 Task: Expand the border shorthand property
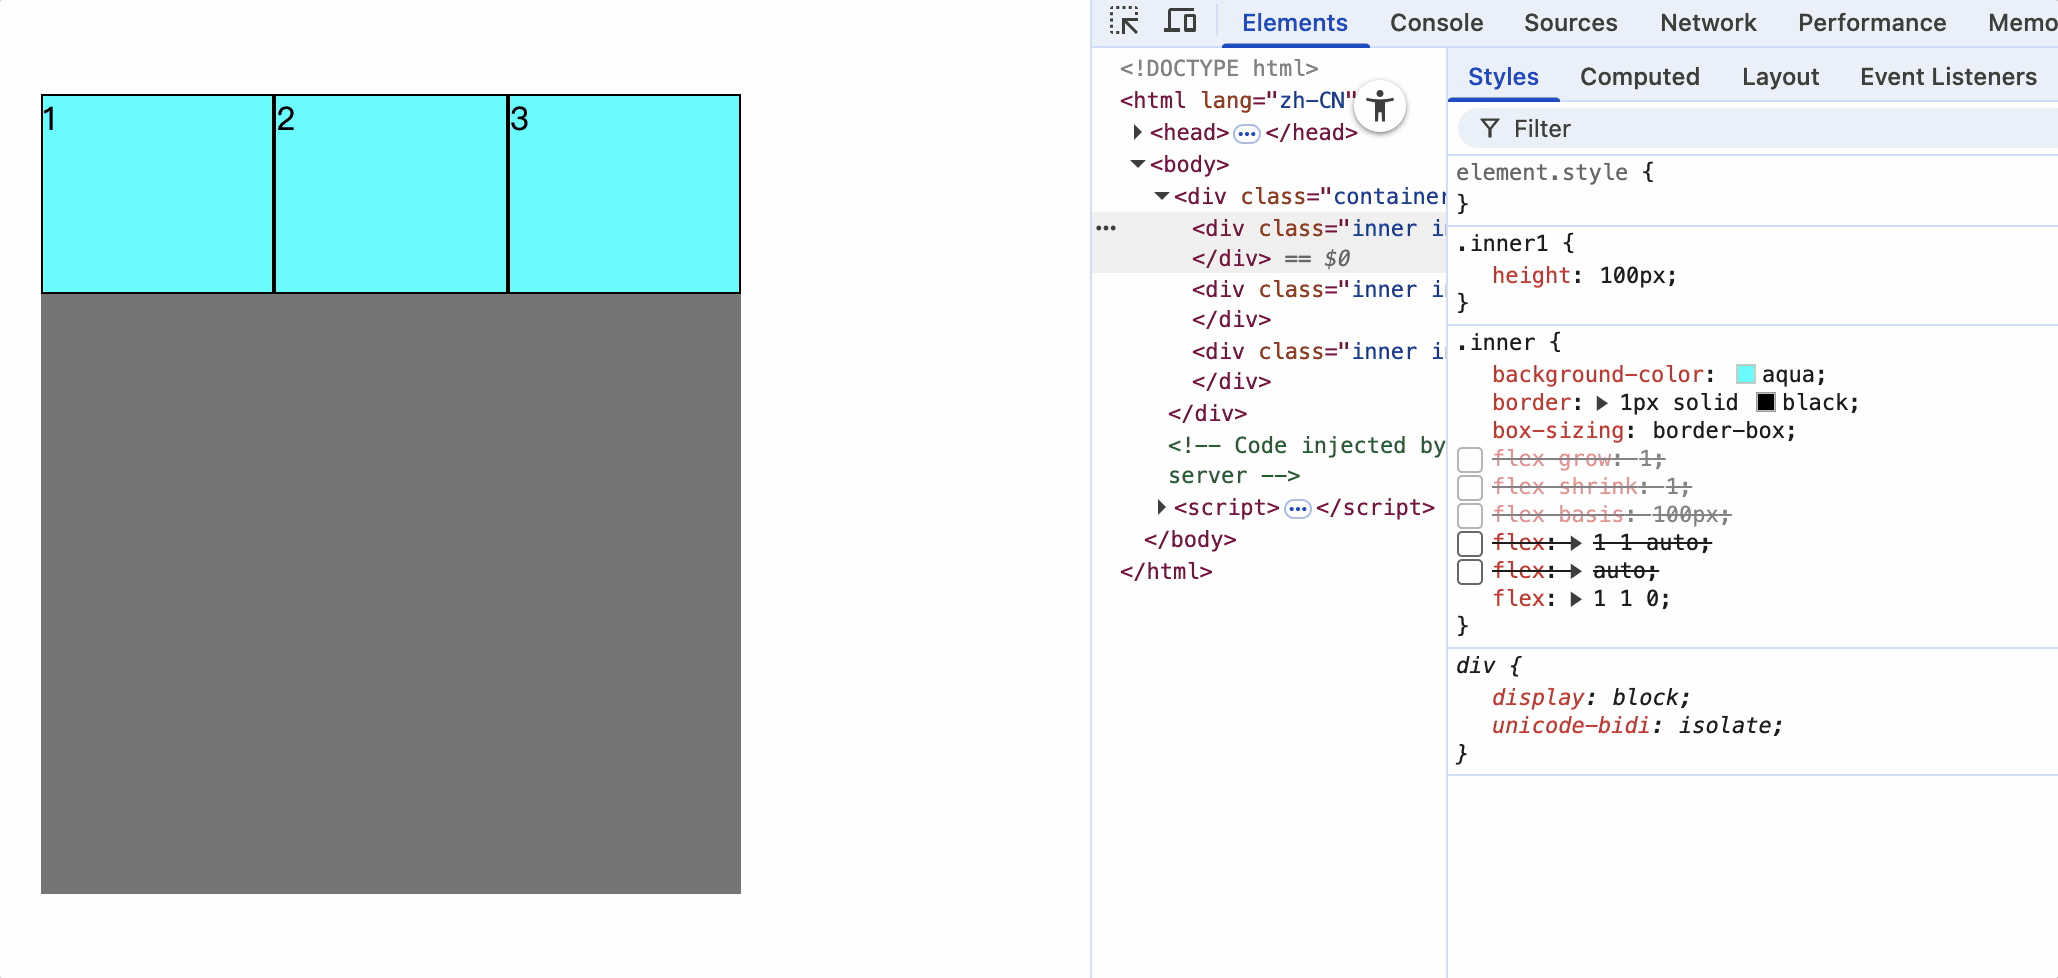coord(1602,403)
